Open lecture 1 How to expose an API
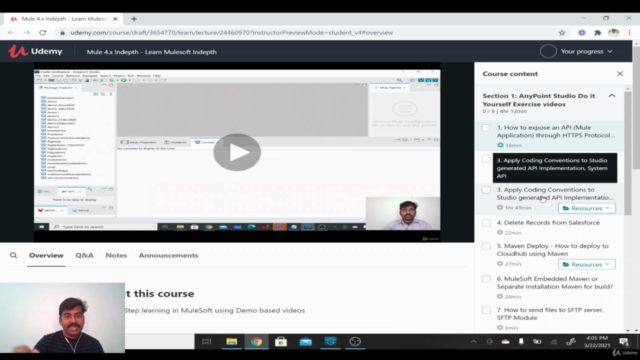 click(555, 131)
